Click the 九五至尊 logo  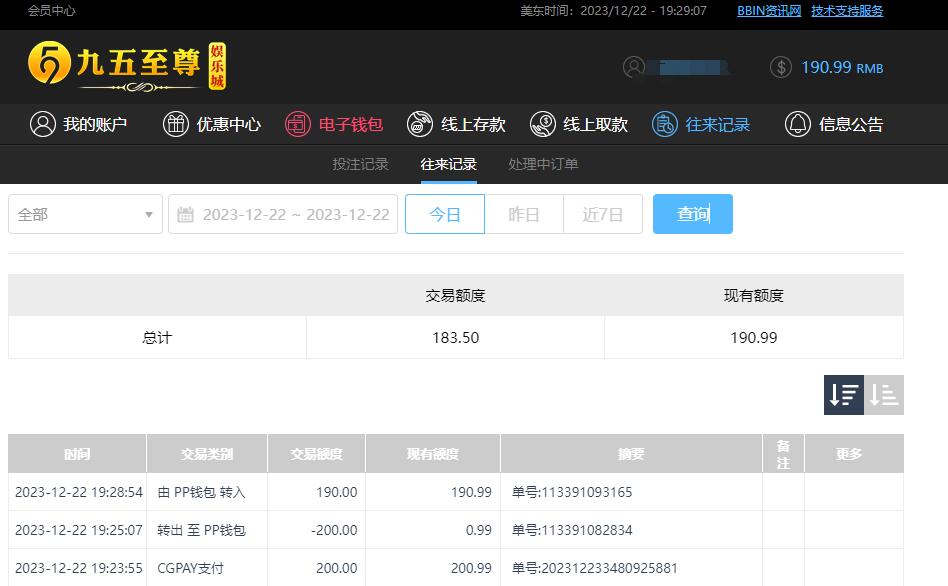[x=127, y=66]
